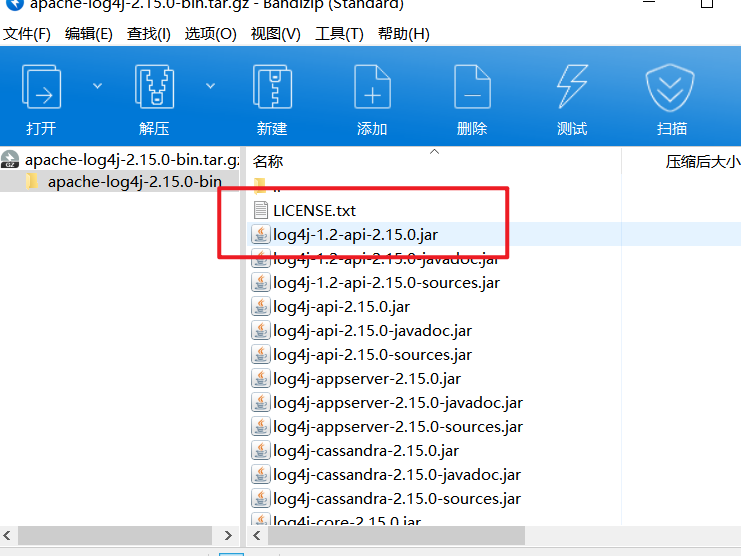This screenshot has height=556, width=741.
Task: Select log4j-1.2-api-2.15.0-sources.jar
Action: tap(386, 282)
